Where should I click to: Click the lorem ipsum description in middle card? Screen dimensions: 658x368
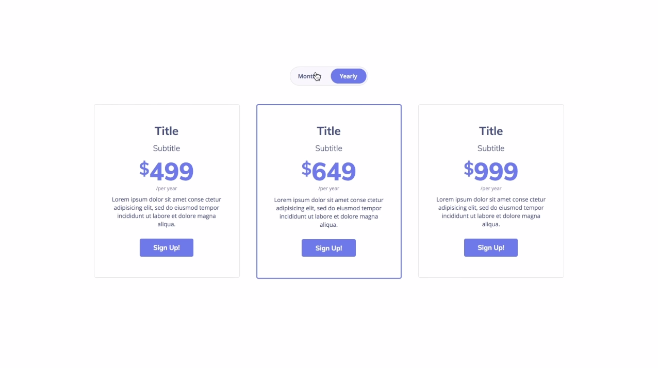coord(329,212)
